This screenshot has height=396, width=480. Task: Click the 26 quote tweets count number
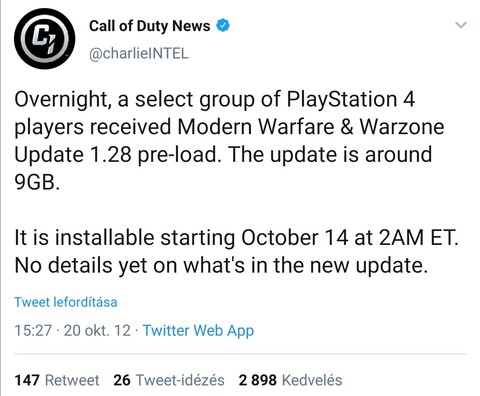122,380
